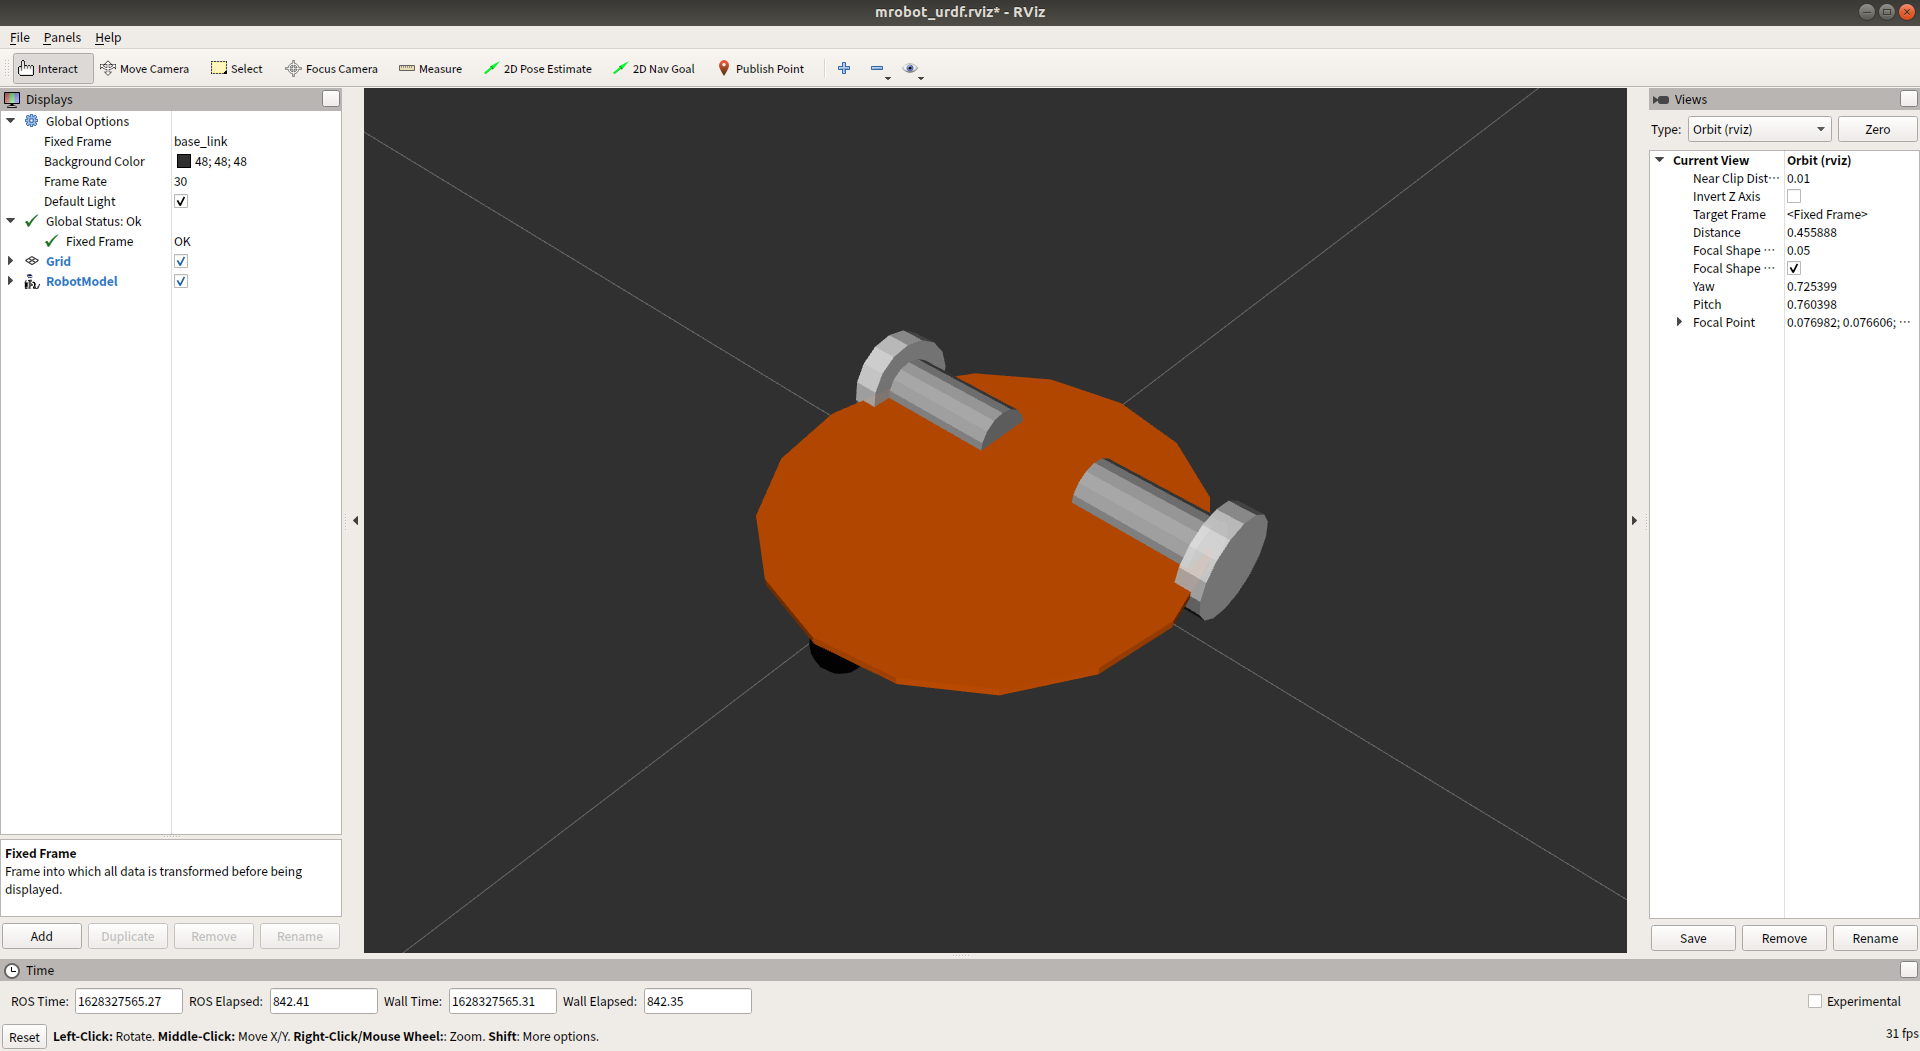Click the Reset button

[x=24, y=1037]
